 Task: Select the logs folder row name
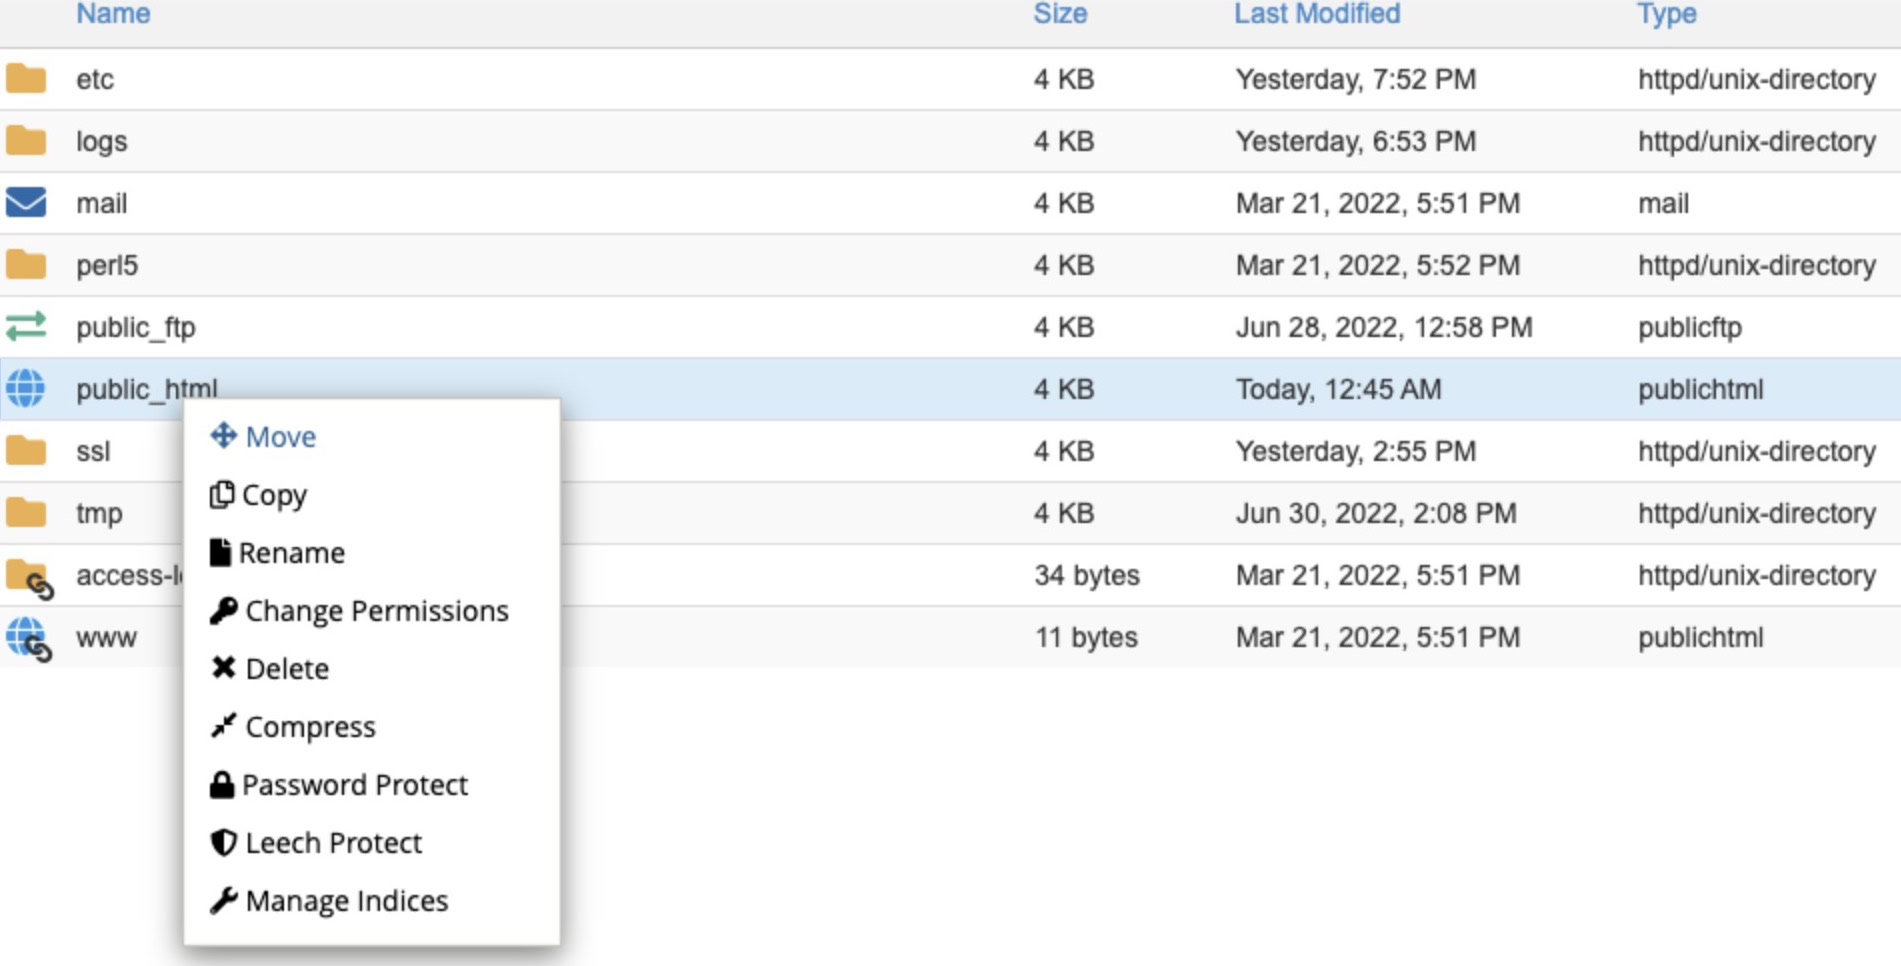pyautogui.click(x=102, y=141)
